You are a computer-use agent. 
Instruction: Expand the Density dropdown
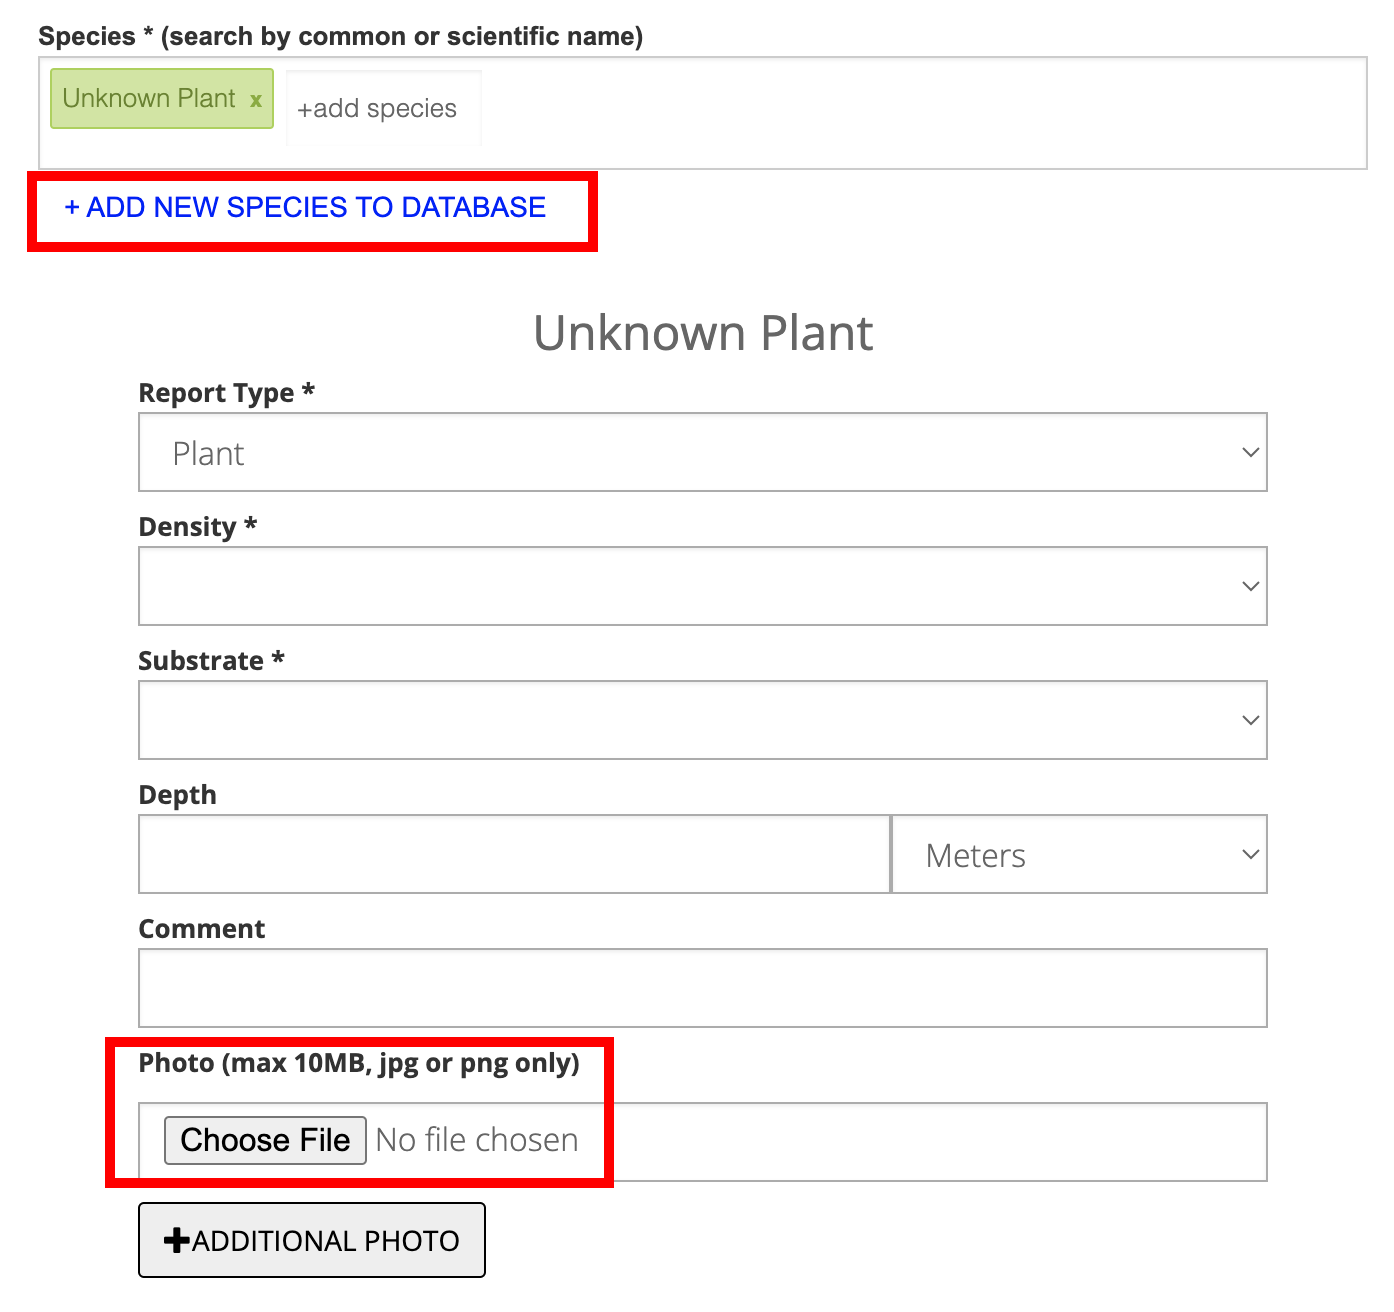coord(702,587)
